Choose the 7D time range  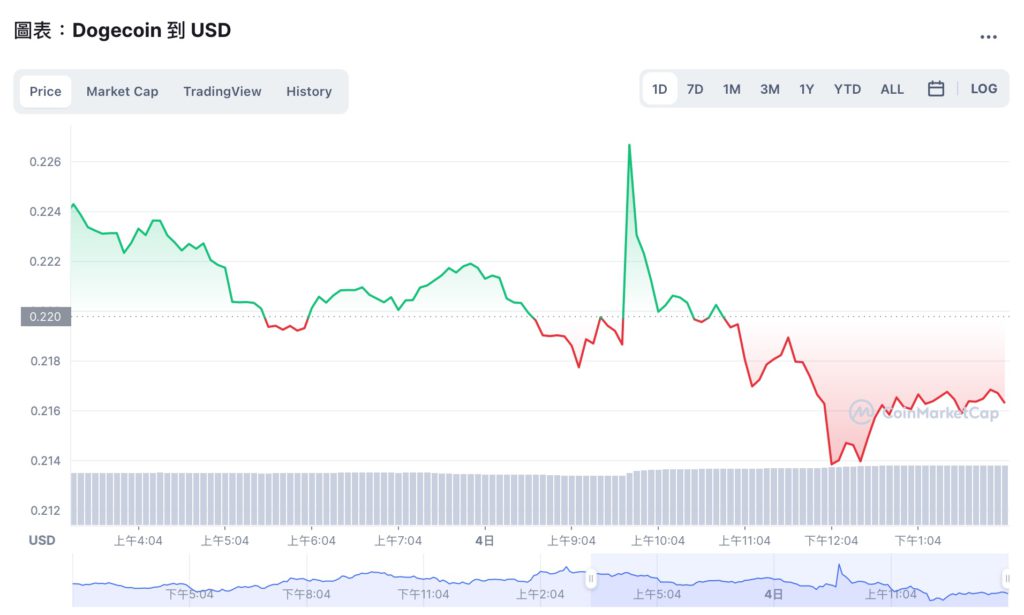click(x=695, y=89)
